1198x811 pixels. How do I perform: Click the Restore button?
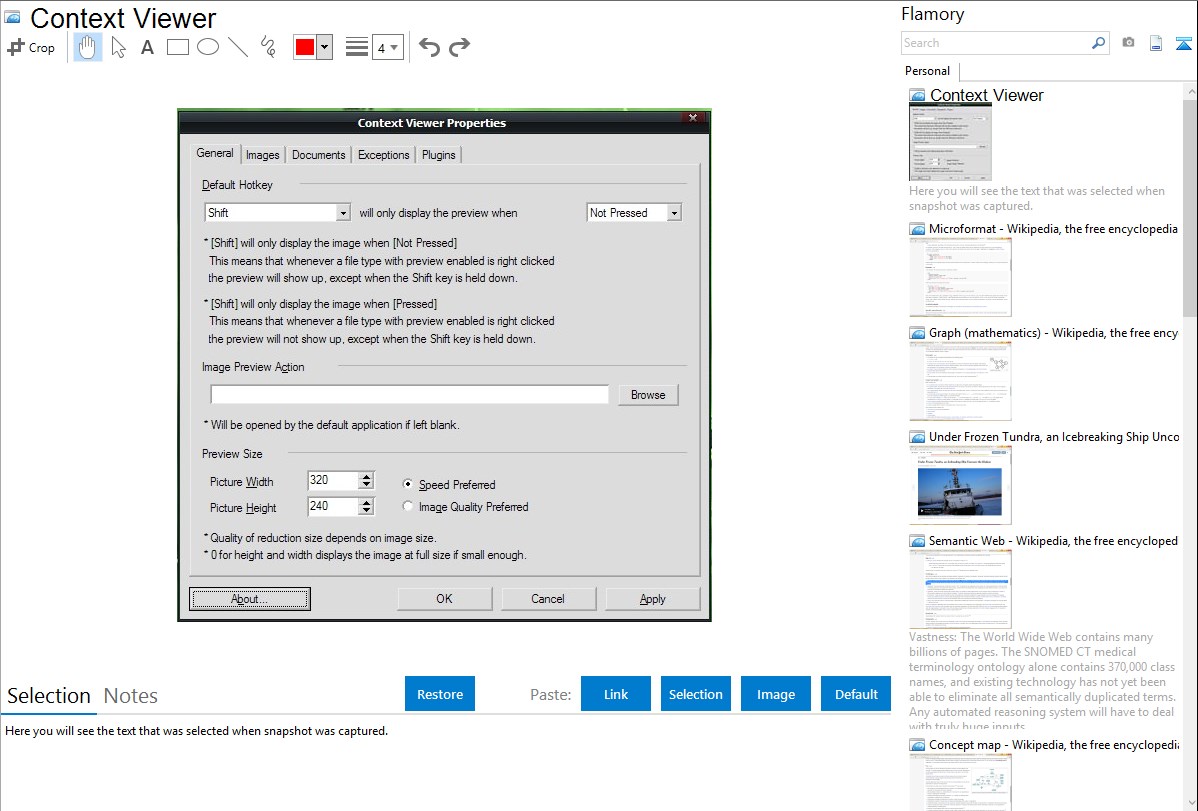(440, 694)
